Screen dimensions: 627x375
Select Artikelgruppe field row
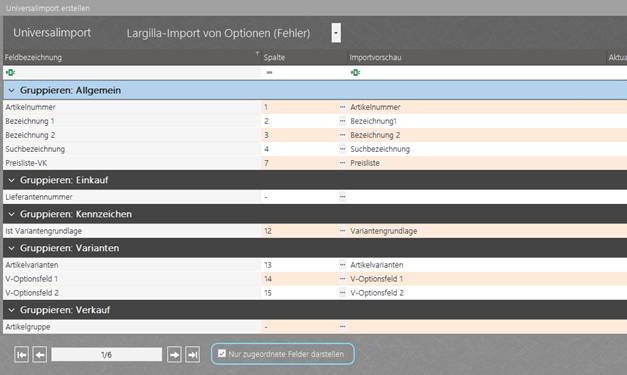(x=315, y=327)
